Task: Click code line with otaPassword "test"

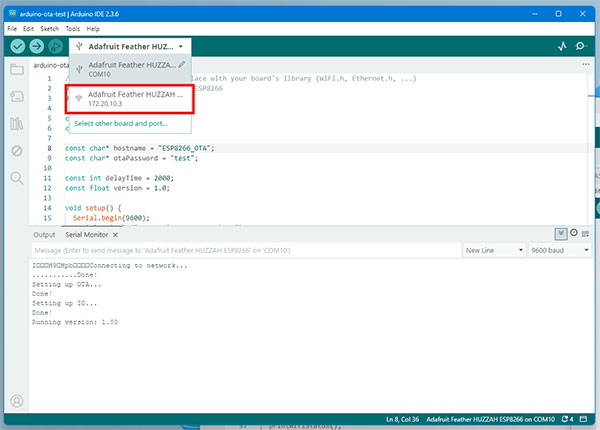Action: (132, 158)
